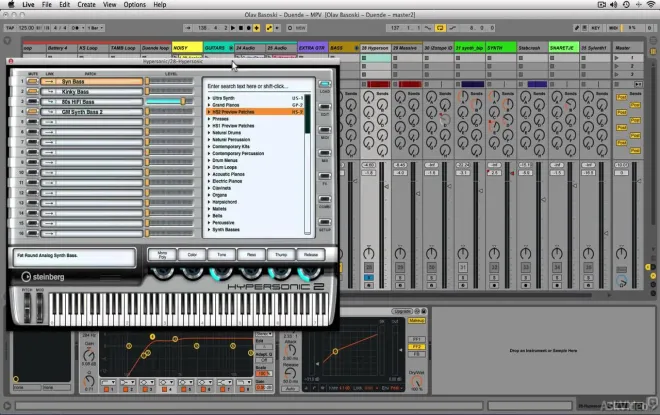This screenshot has width=660, height=415.
Task: Open the File menu
Action: point(47,5)
